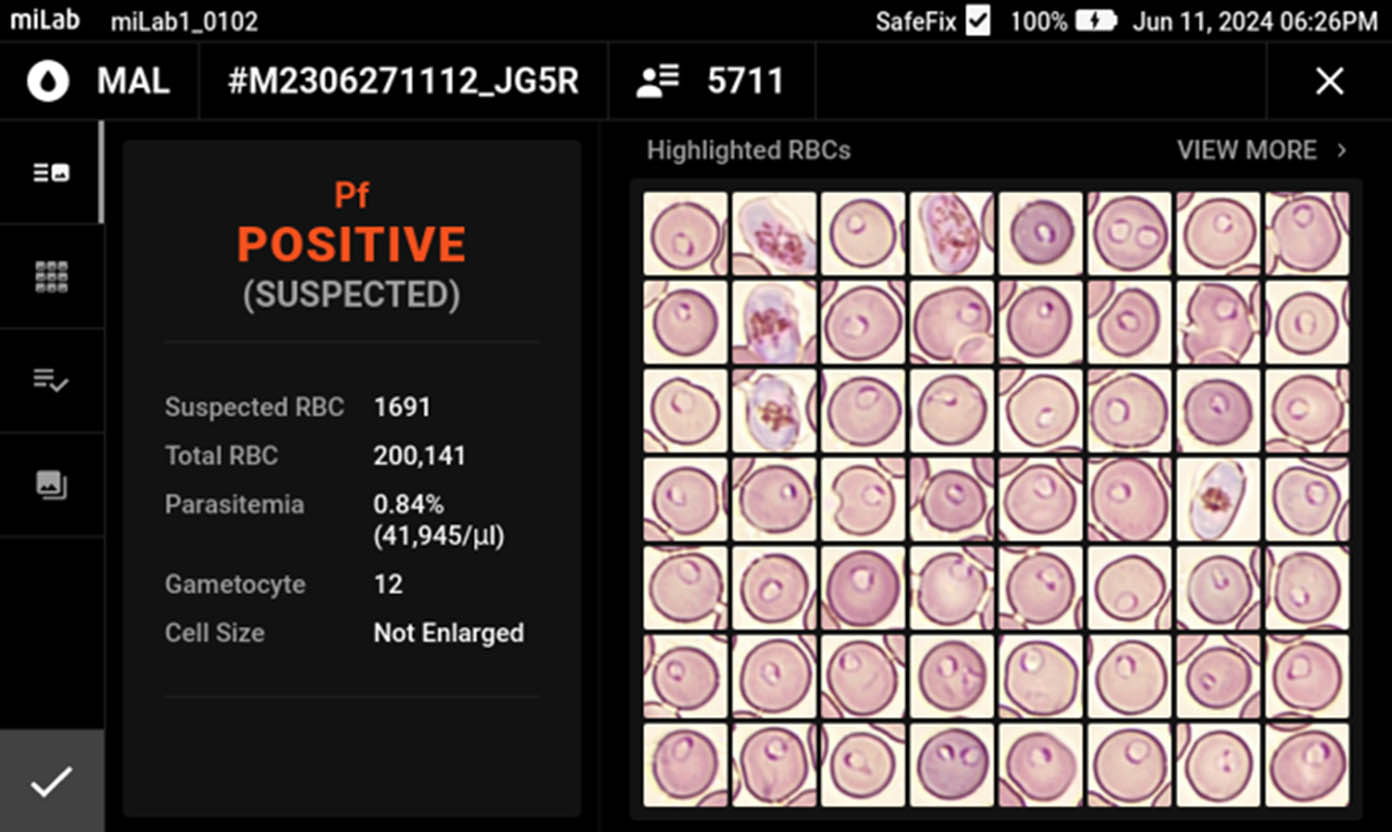Screen dimensions: 1392x832
Task: Close the result screen with X
Action: [x=1329, y=81]
